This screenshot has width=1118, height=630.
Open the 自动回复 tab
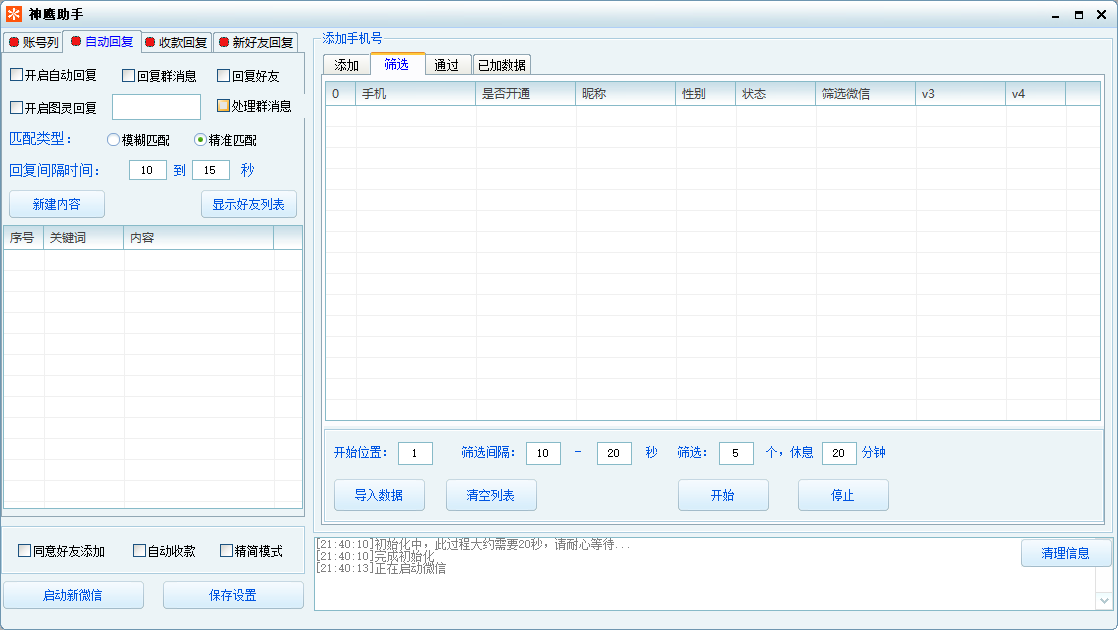102,42
